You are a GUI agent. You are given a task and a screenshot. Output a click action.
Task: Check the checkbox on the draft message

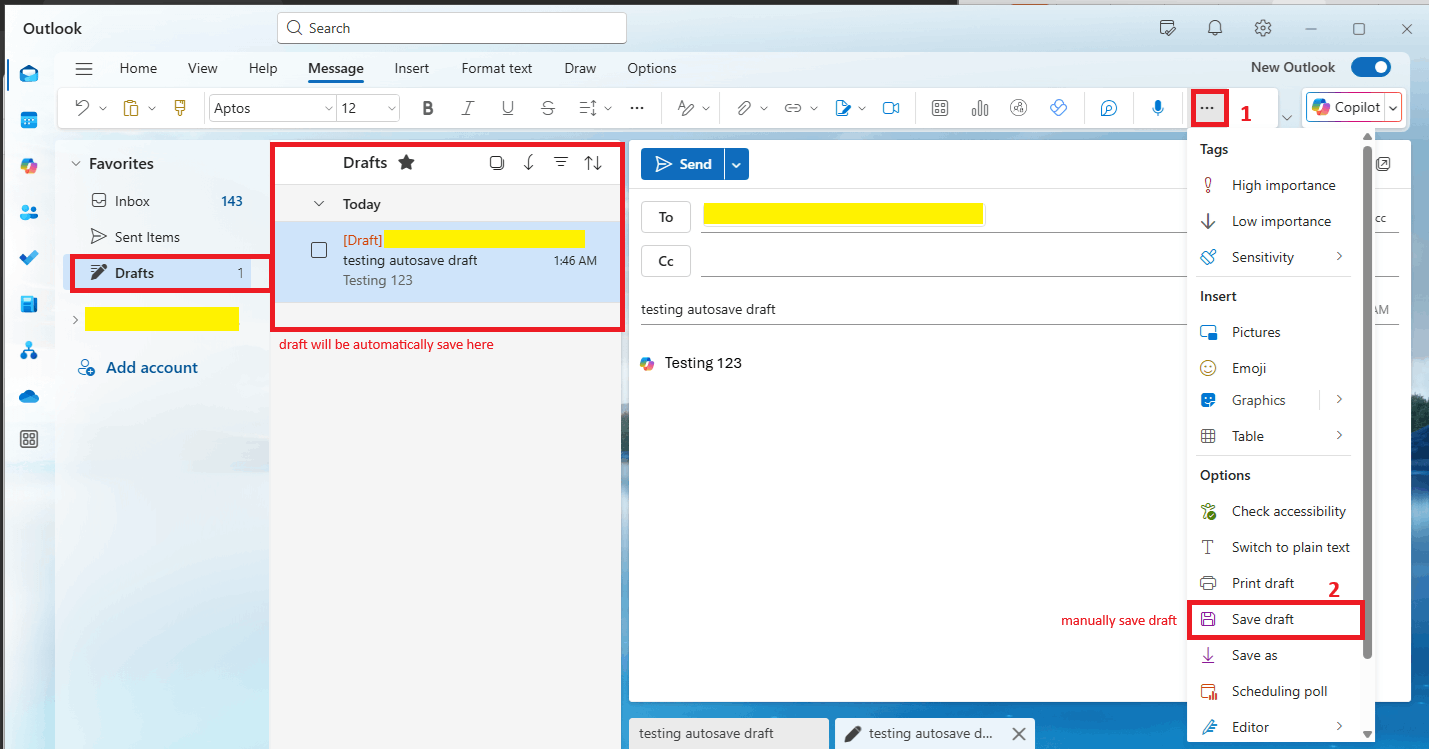(319, 250)
